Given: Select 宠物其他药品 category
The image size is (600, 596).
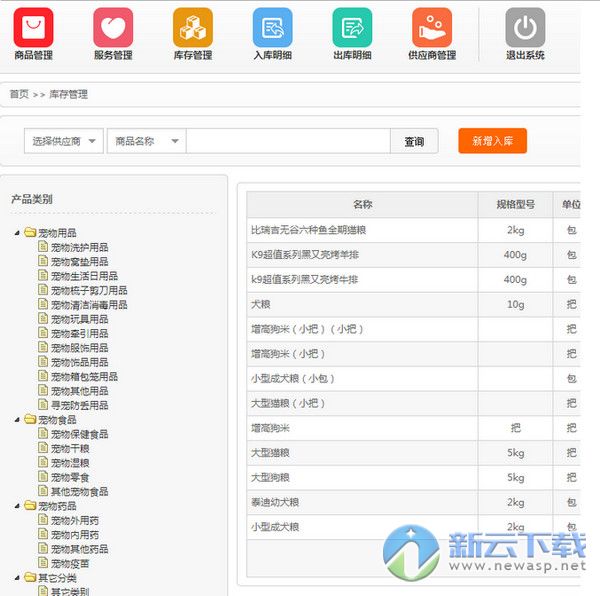Looking at the screenshot, I should pyautogui.click(x=80, y=549).
